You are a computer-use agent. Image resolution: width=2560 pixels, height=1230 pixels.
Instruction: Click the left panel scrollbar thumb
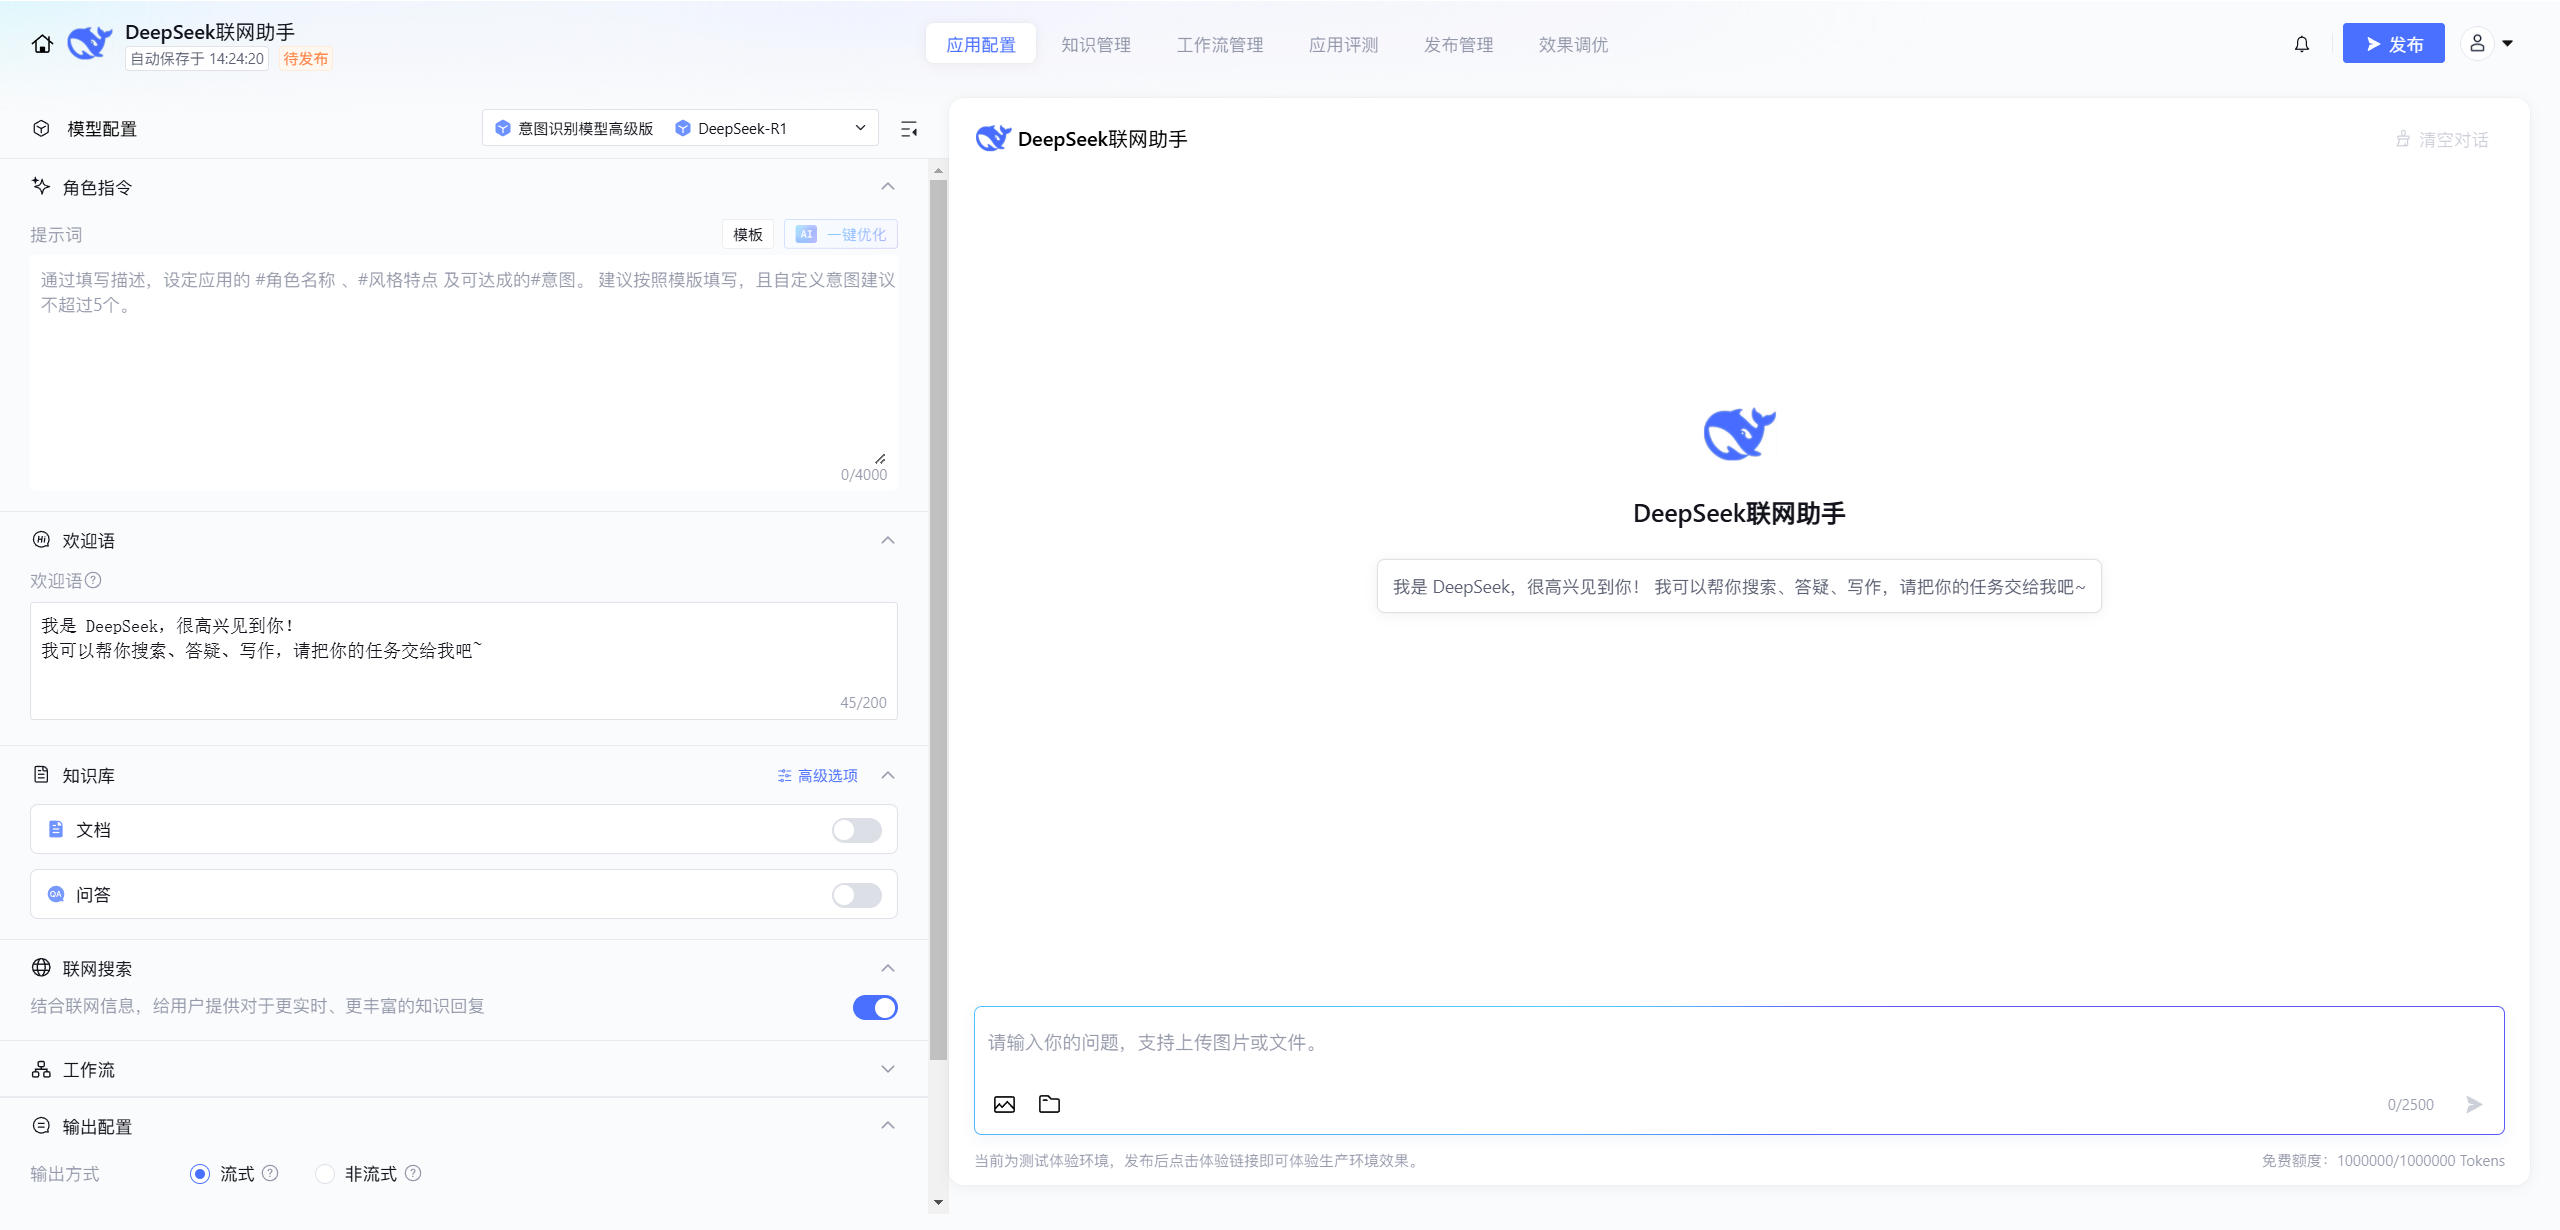pyautogui.click(x=938, y=620)
